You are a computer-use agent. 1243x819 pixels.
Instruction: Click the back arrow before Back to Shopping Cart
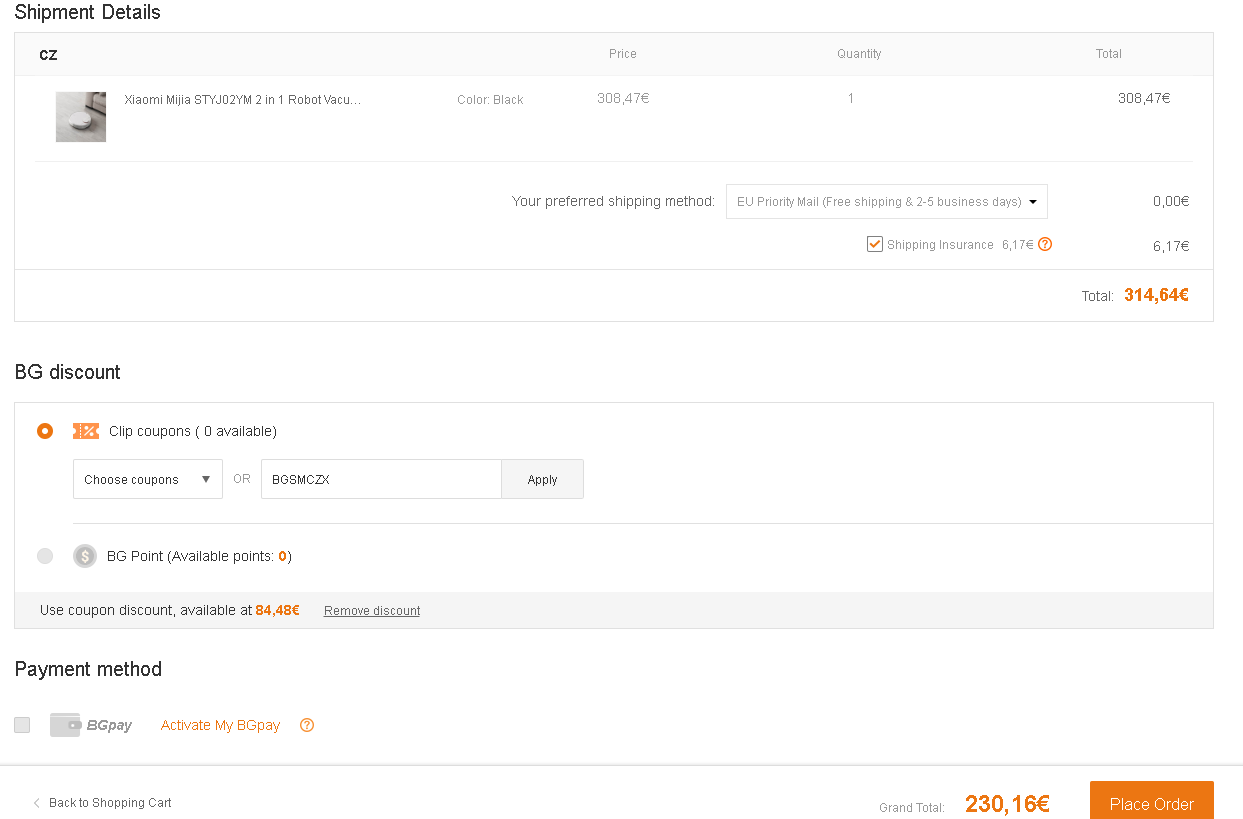coord(37,803)
